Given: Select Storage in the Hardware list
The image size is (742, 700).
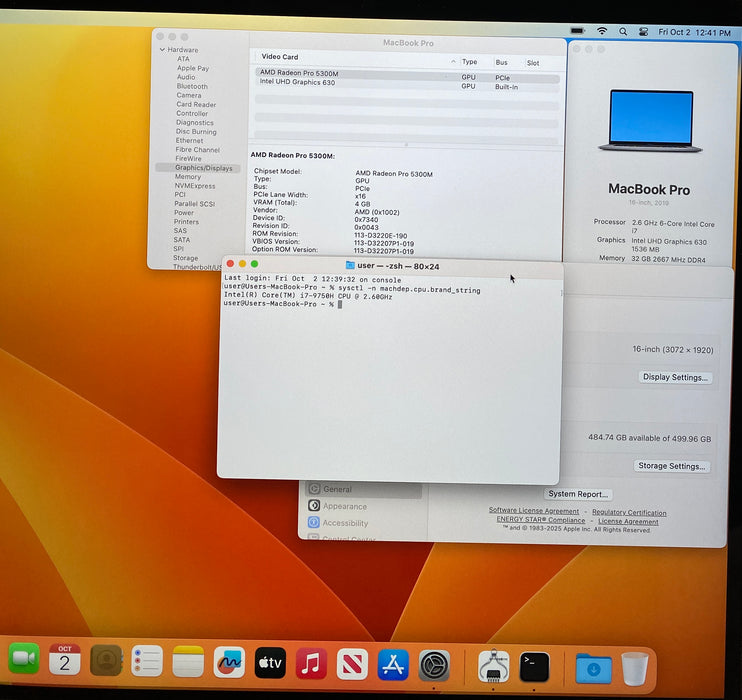Looking at the screenshot, I should point(186,258).
